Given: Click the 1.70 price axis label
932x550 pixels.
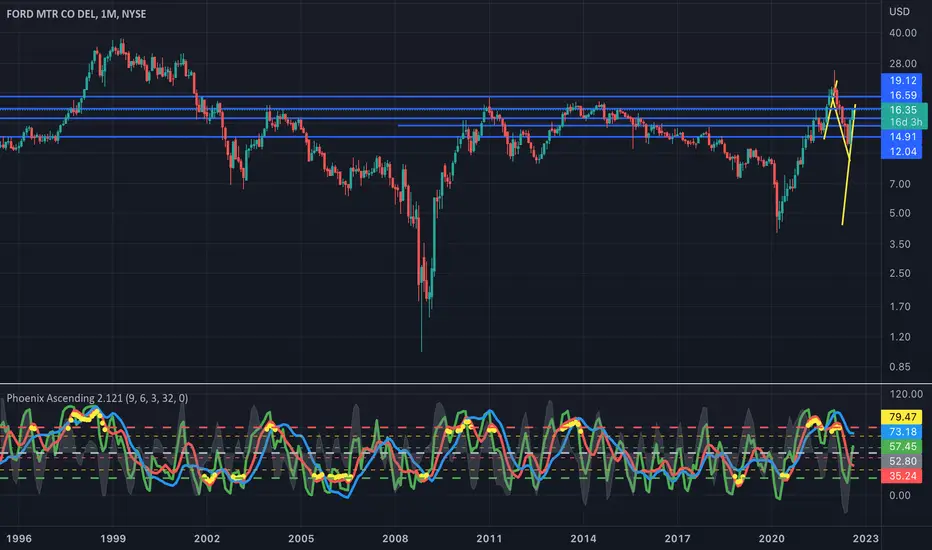Looking at the screenshot, I should (900, 307).
